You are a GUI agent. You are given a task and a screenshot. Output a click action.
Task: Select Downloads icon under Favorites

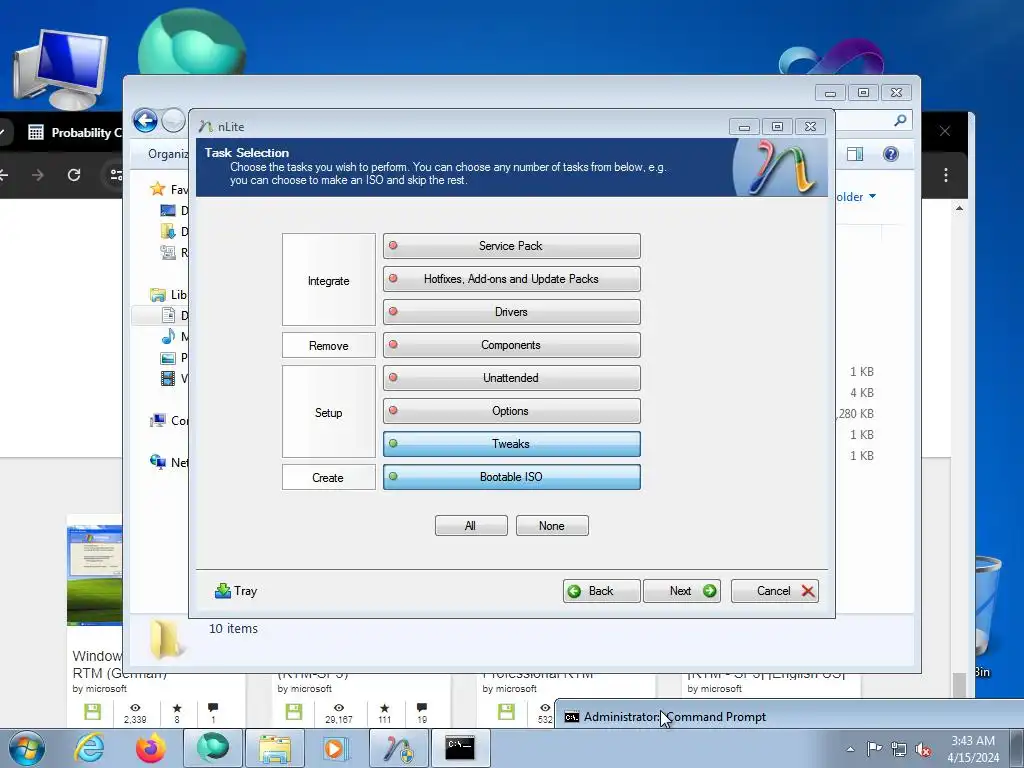point(168,231)
